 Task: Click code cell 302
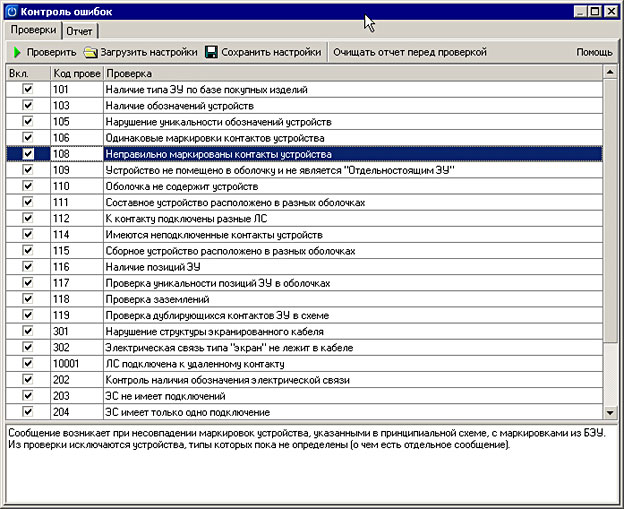pos(77,347)
